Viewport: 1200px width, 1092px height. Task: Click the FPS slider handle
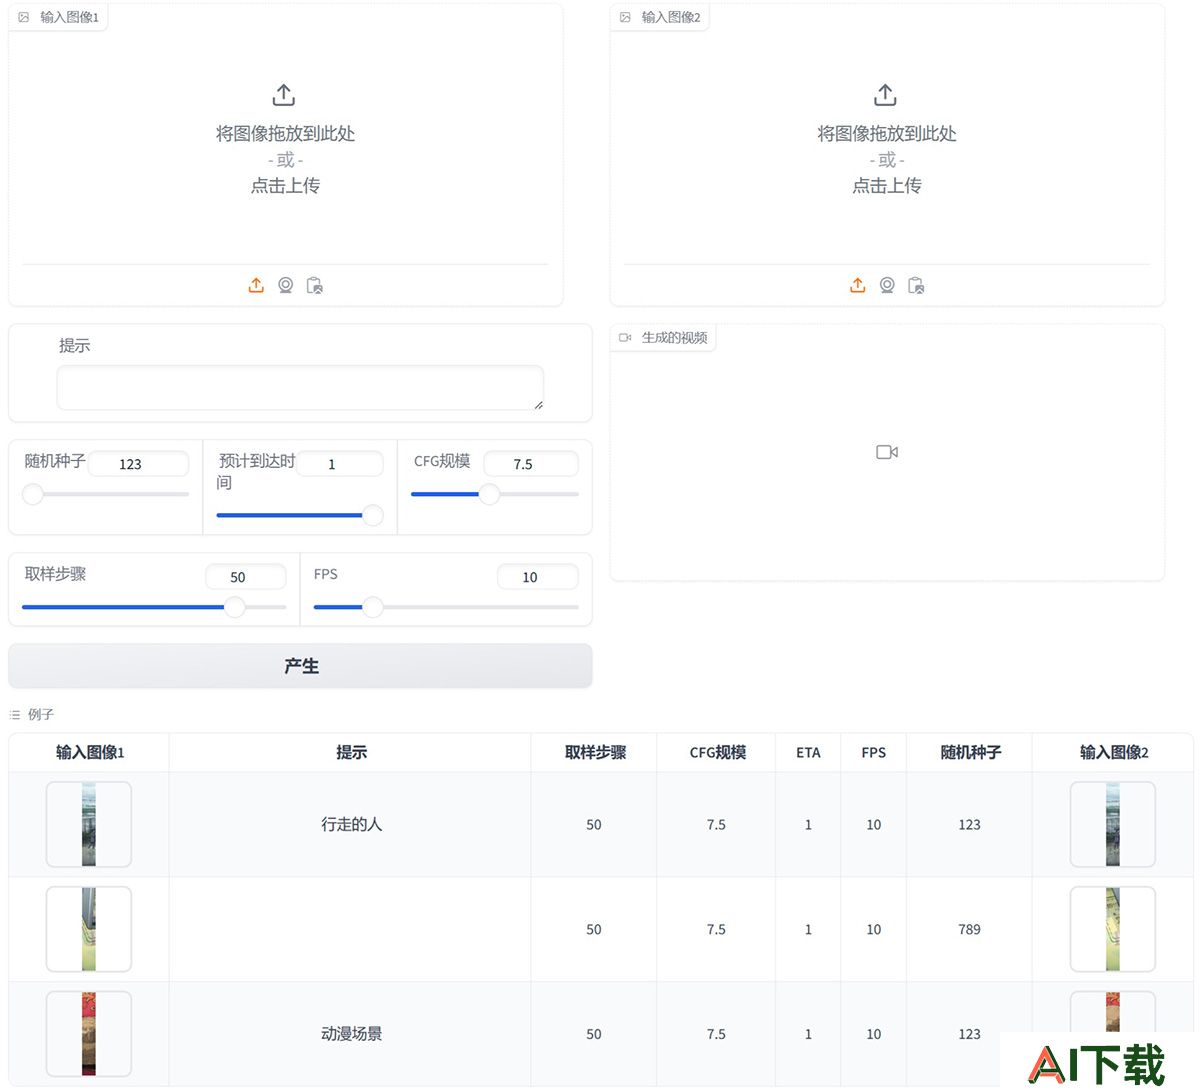tap(372, 607)
